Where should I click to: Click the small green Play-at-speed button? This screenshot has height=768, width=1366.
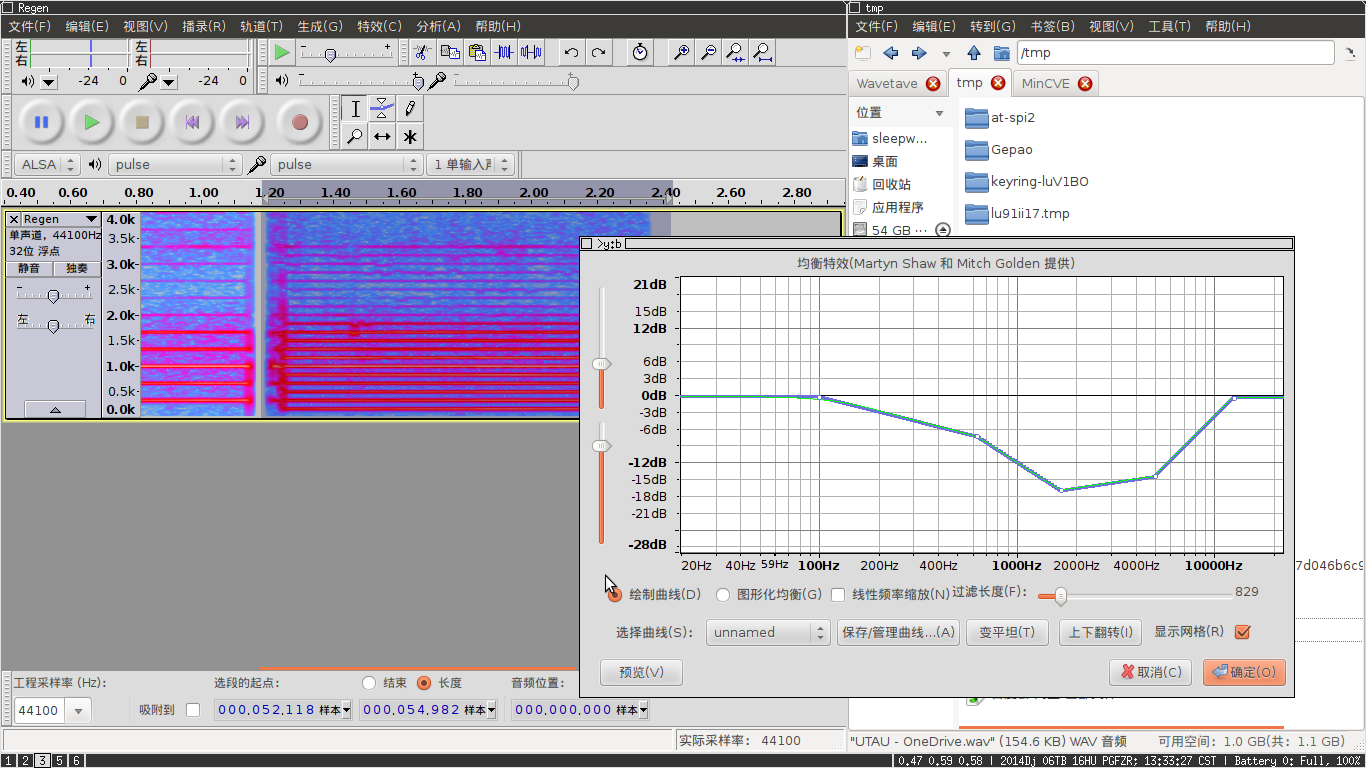[x=281, y=52]
